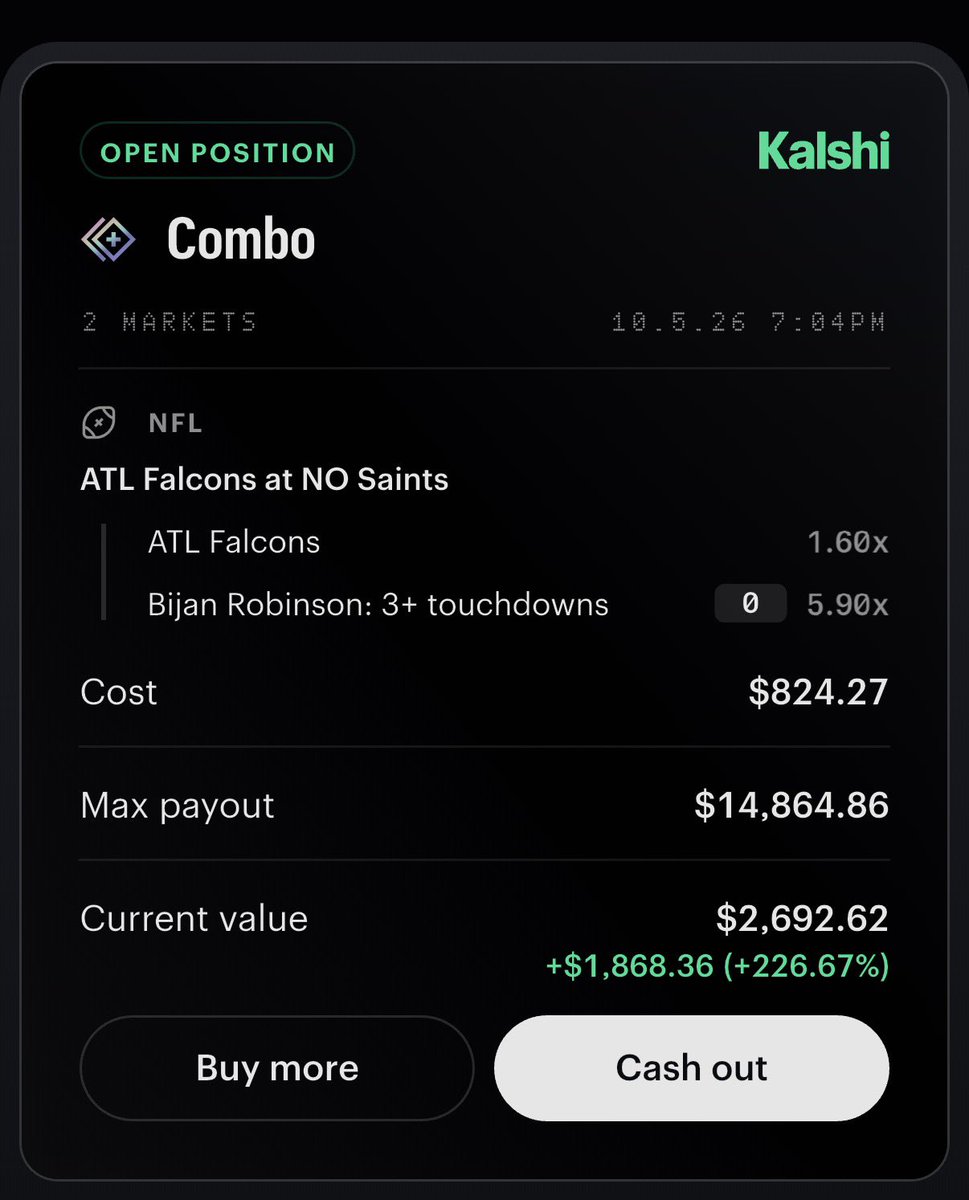
Task: Click the NFL league label
Action: coord(175,423)
